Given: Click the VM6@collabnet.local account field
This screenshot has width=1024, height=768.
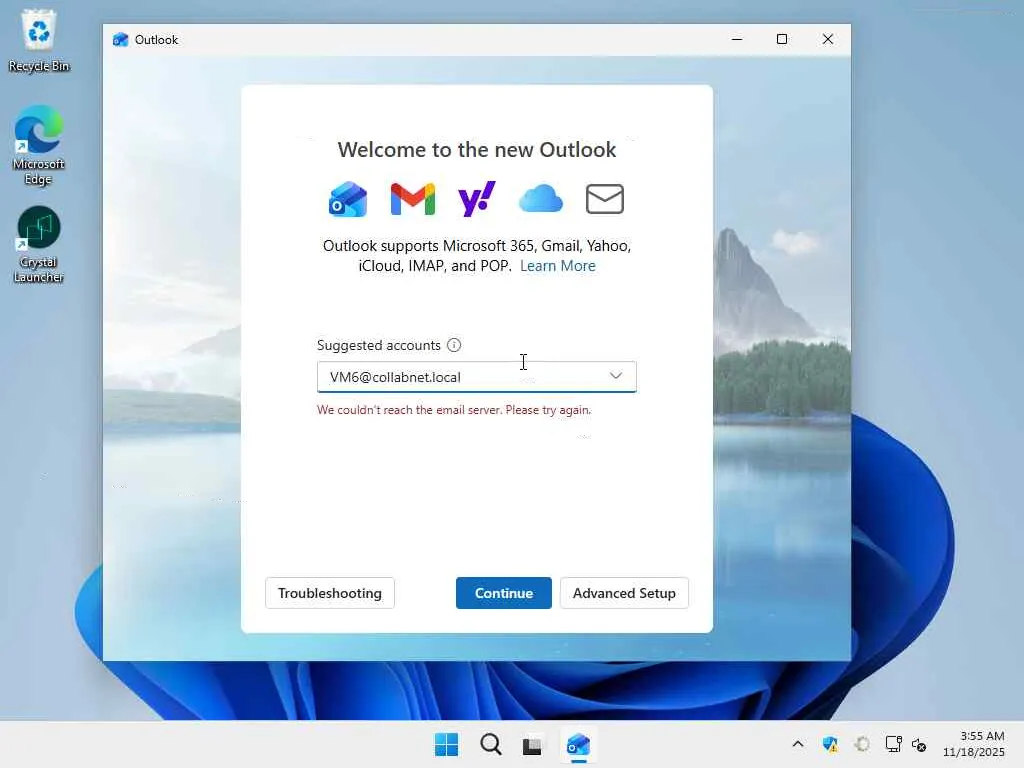Looking at the screenshot, I should [477, 377].
